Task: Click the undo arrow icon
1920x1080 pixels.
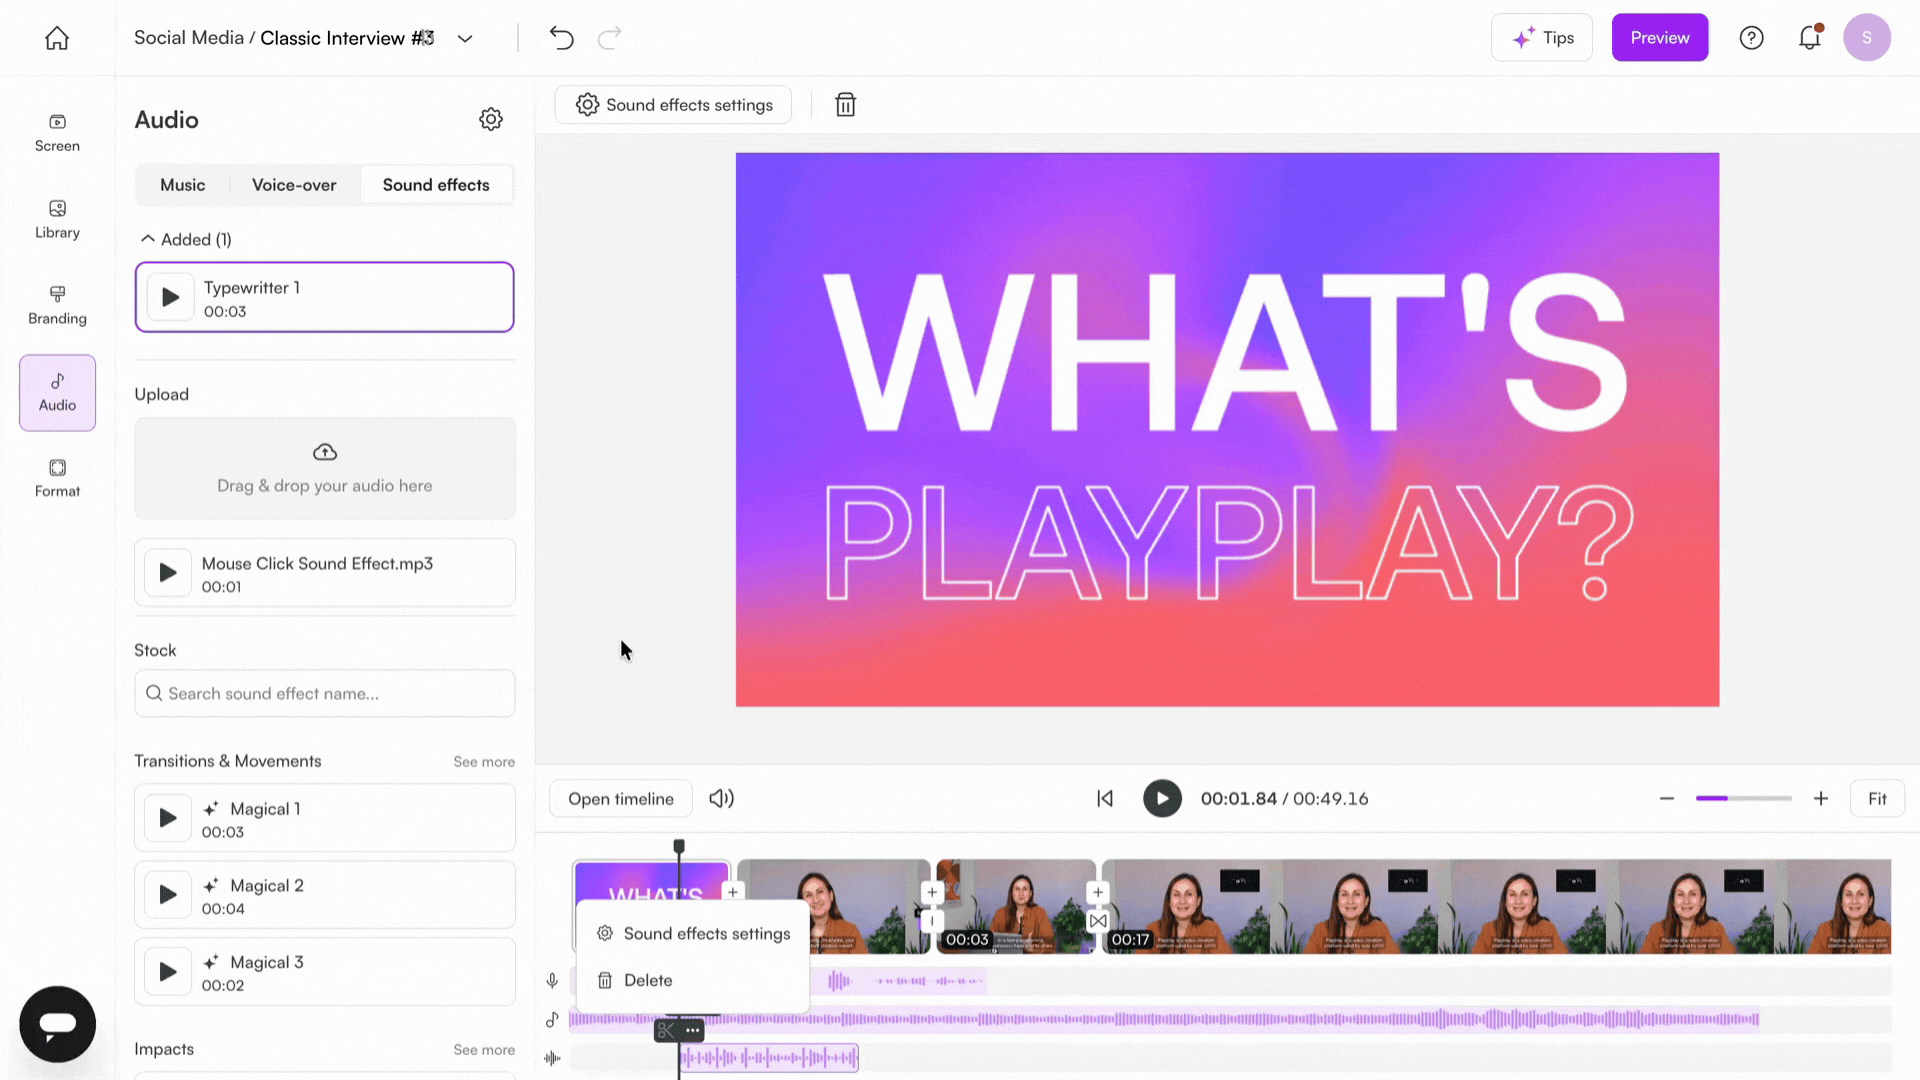Action: pyautogui.click(x=561, y=38)
